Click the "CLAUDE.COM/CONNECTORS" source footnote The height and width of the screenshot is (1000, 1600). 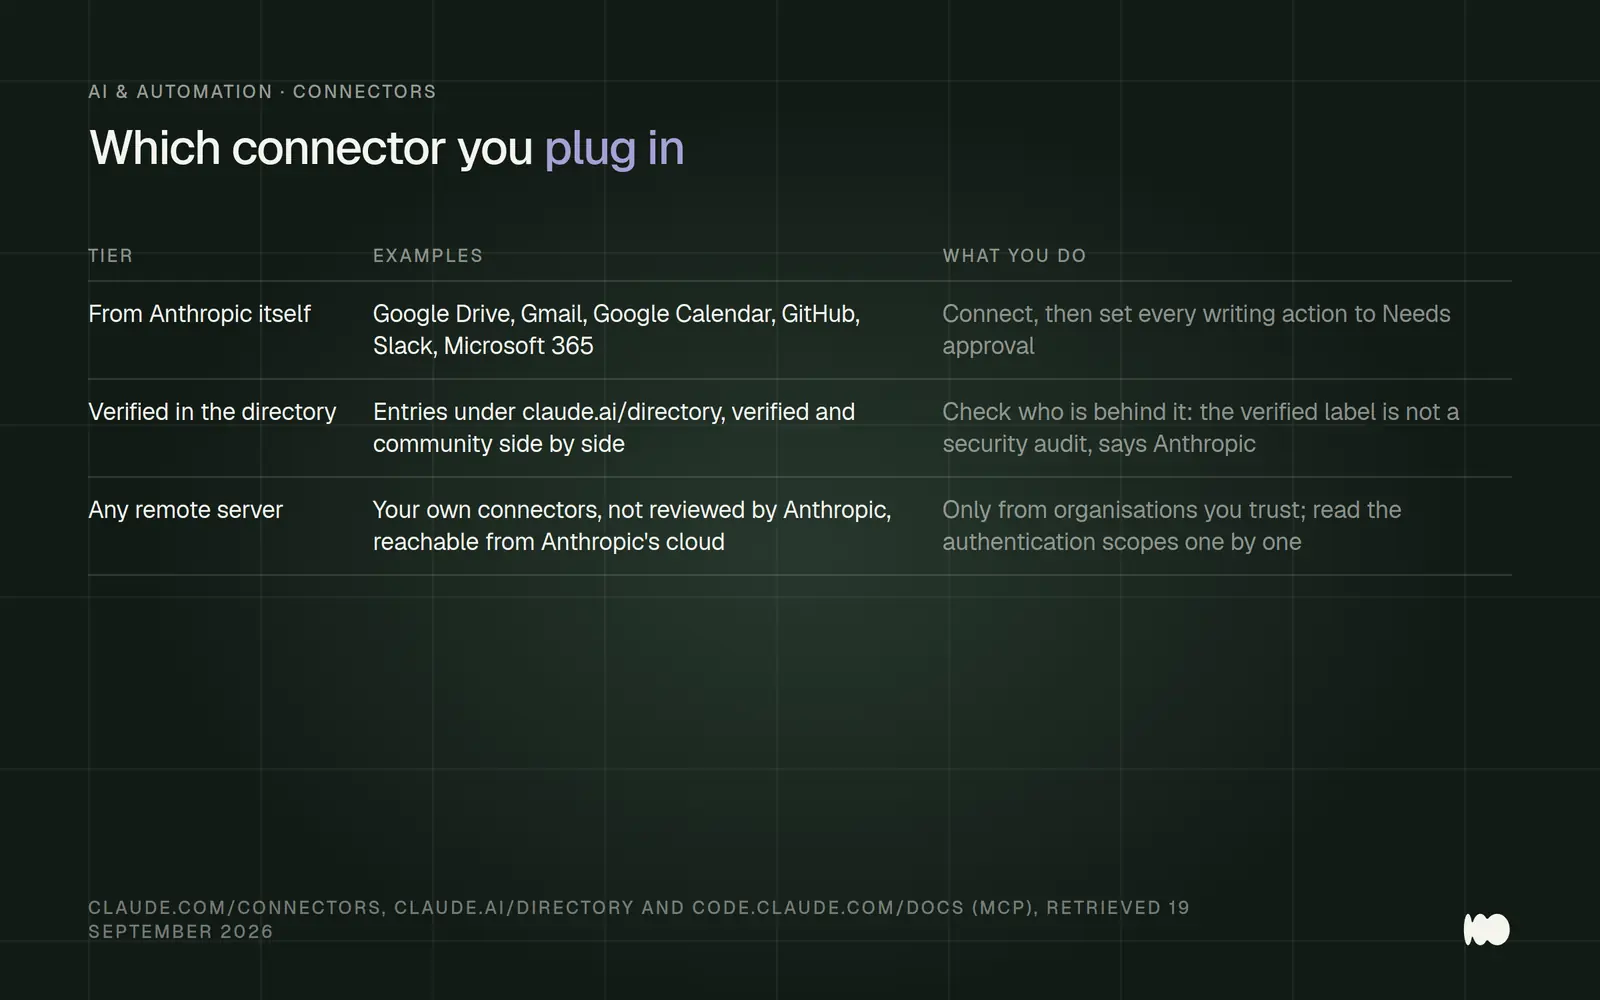tap(639, 920)
